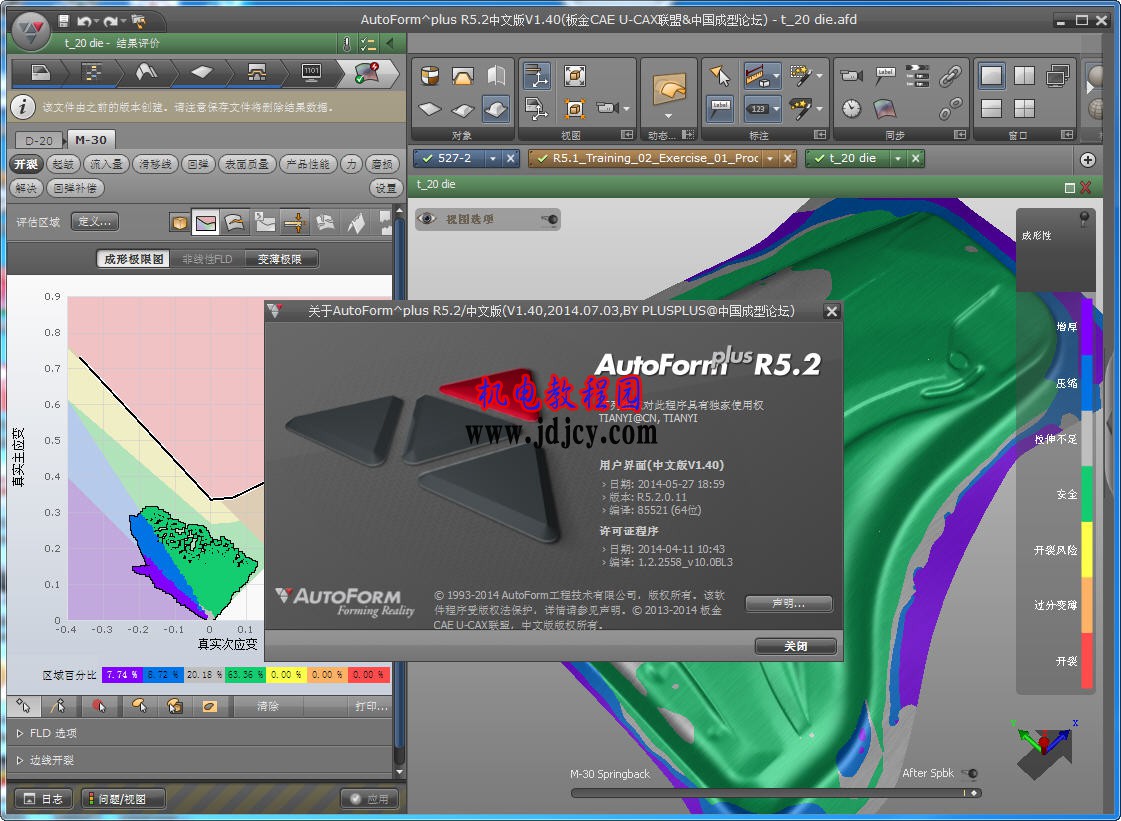Collapse the left panel with triangle arrow
The width and height of the screenshot is (1121, 821).
pos(390,43)
